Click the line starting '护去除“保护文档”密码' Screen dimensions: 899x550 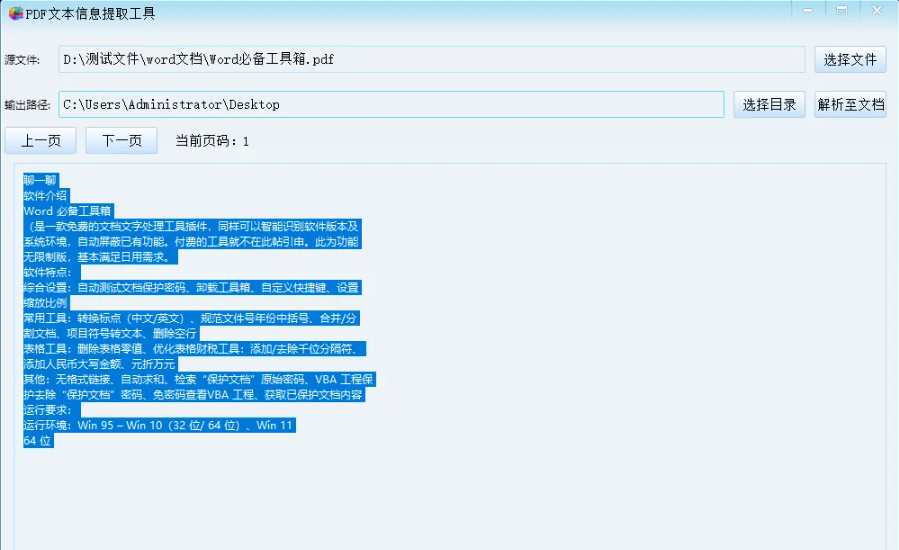coord(193,395)
